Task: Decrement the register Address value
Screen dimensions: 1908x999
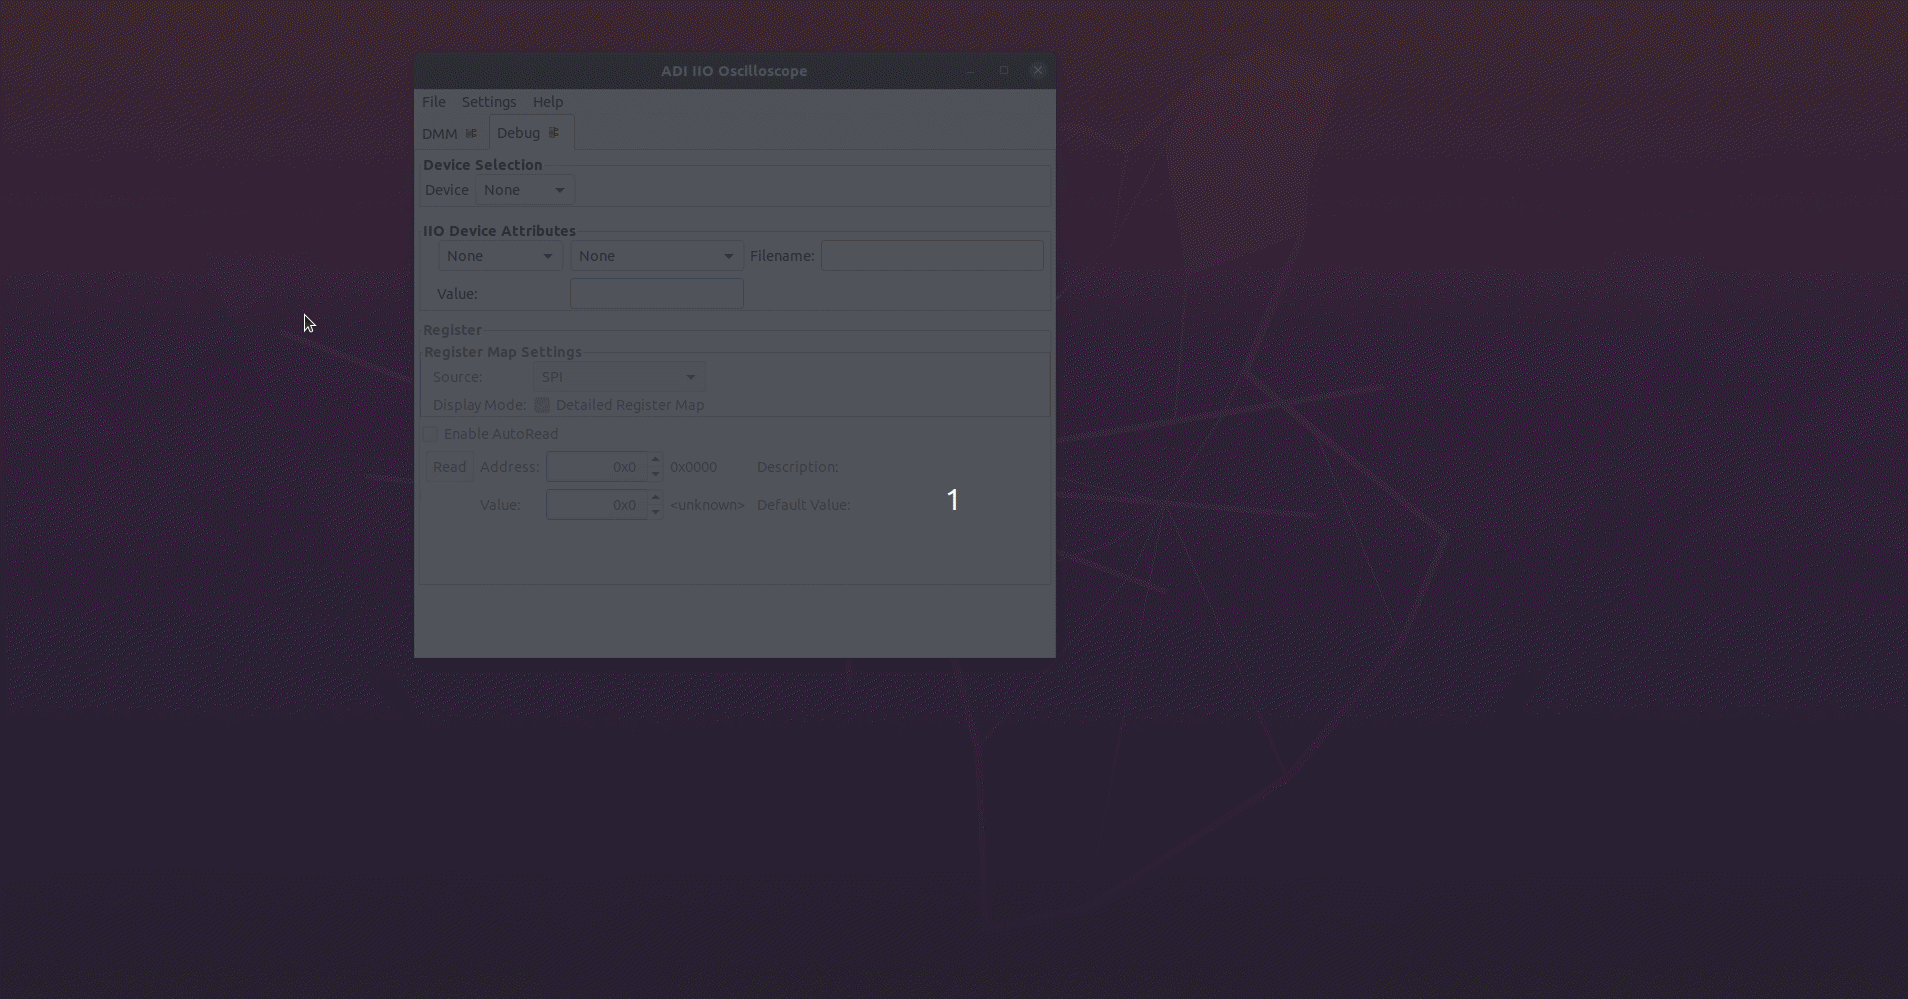Action: point(655,474)
